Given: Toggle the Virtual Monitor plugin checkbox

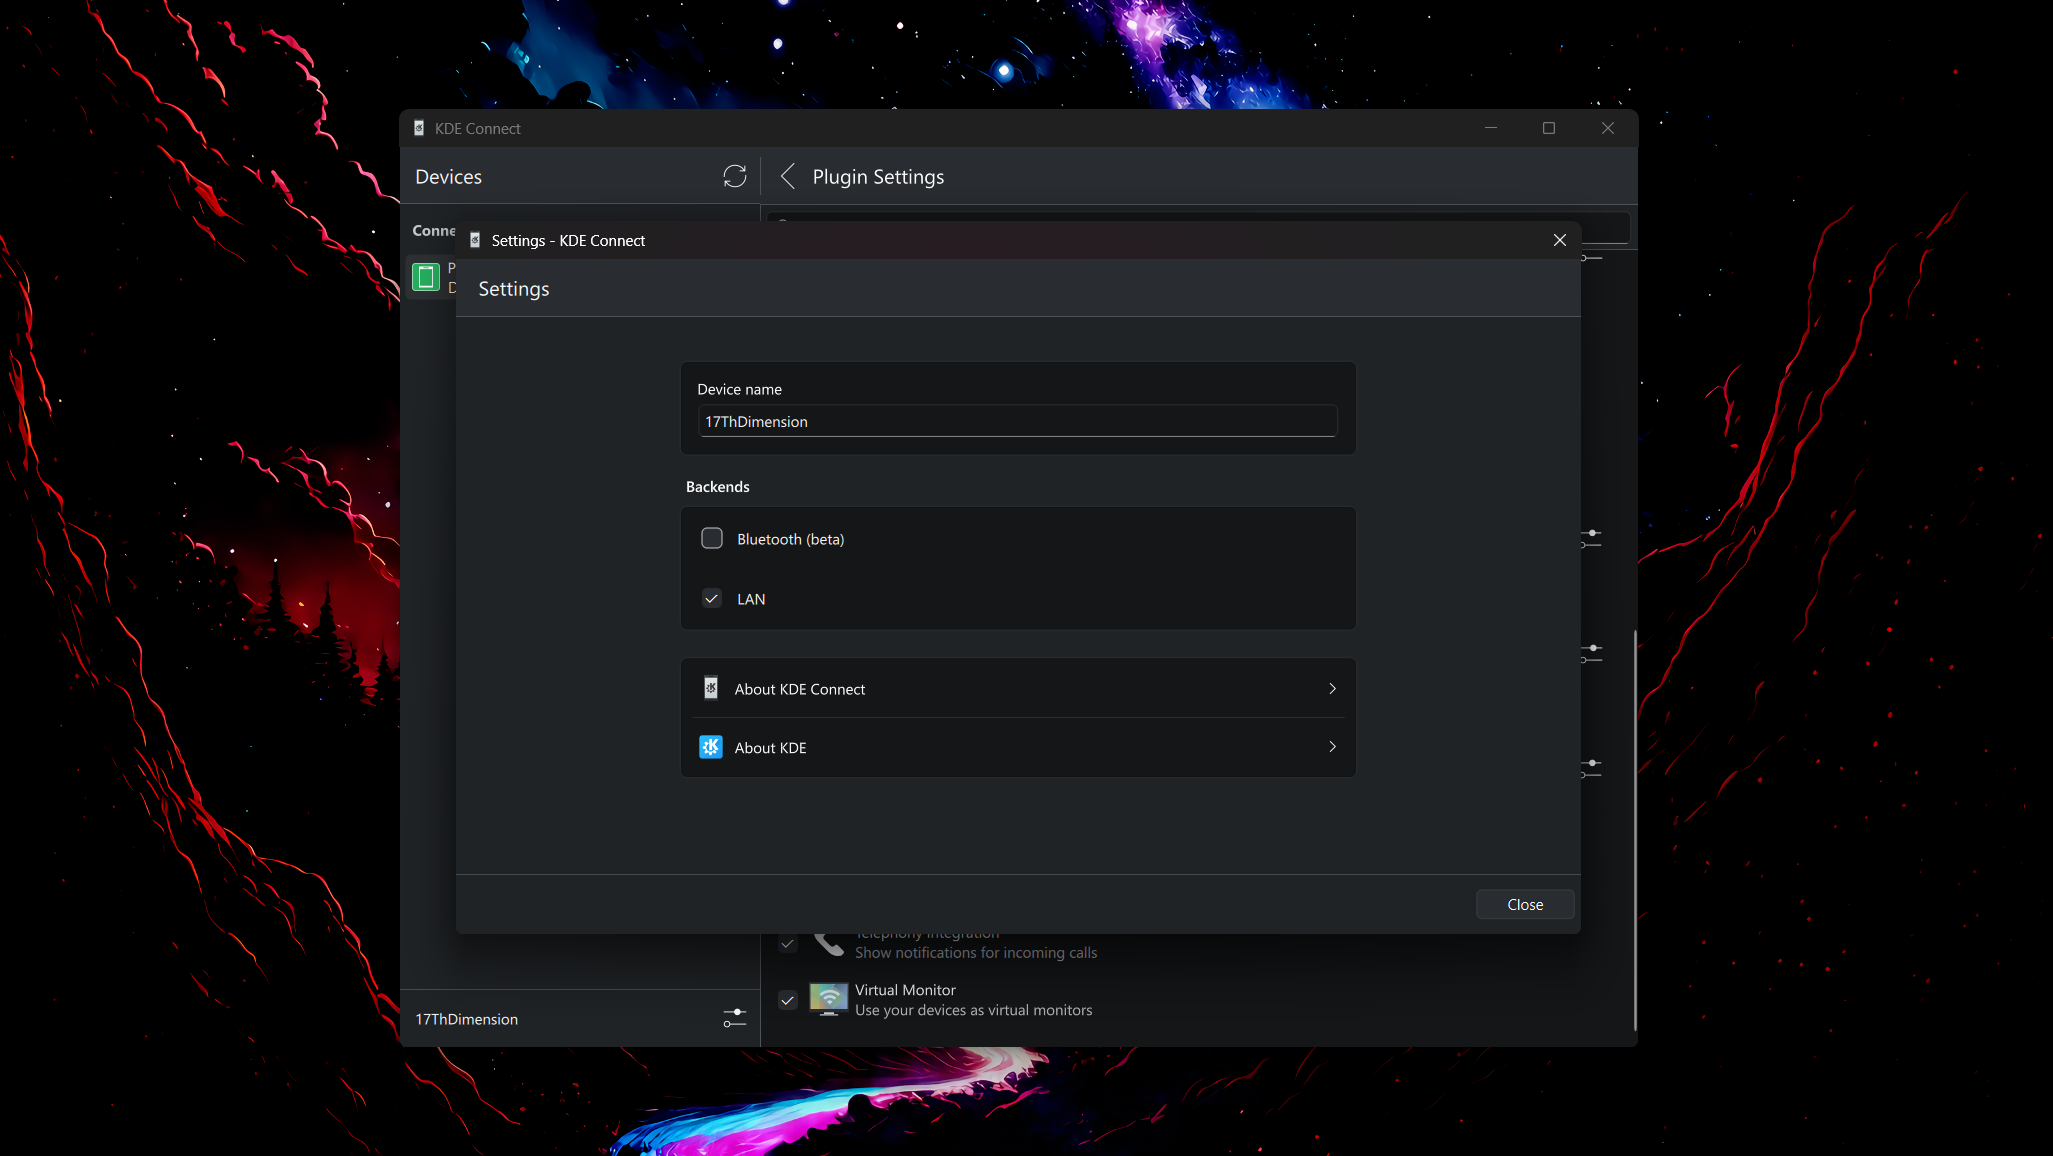Looking at the screenshot, I should point(788,1000).
